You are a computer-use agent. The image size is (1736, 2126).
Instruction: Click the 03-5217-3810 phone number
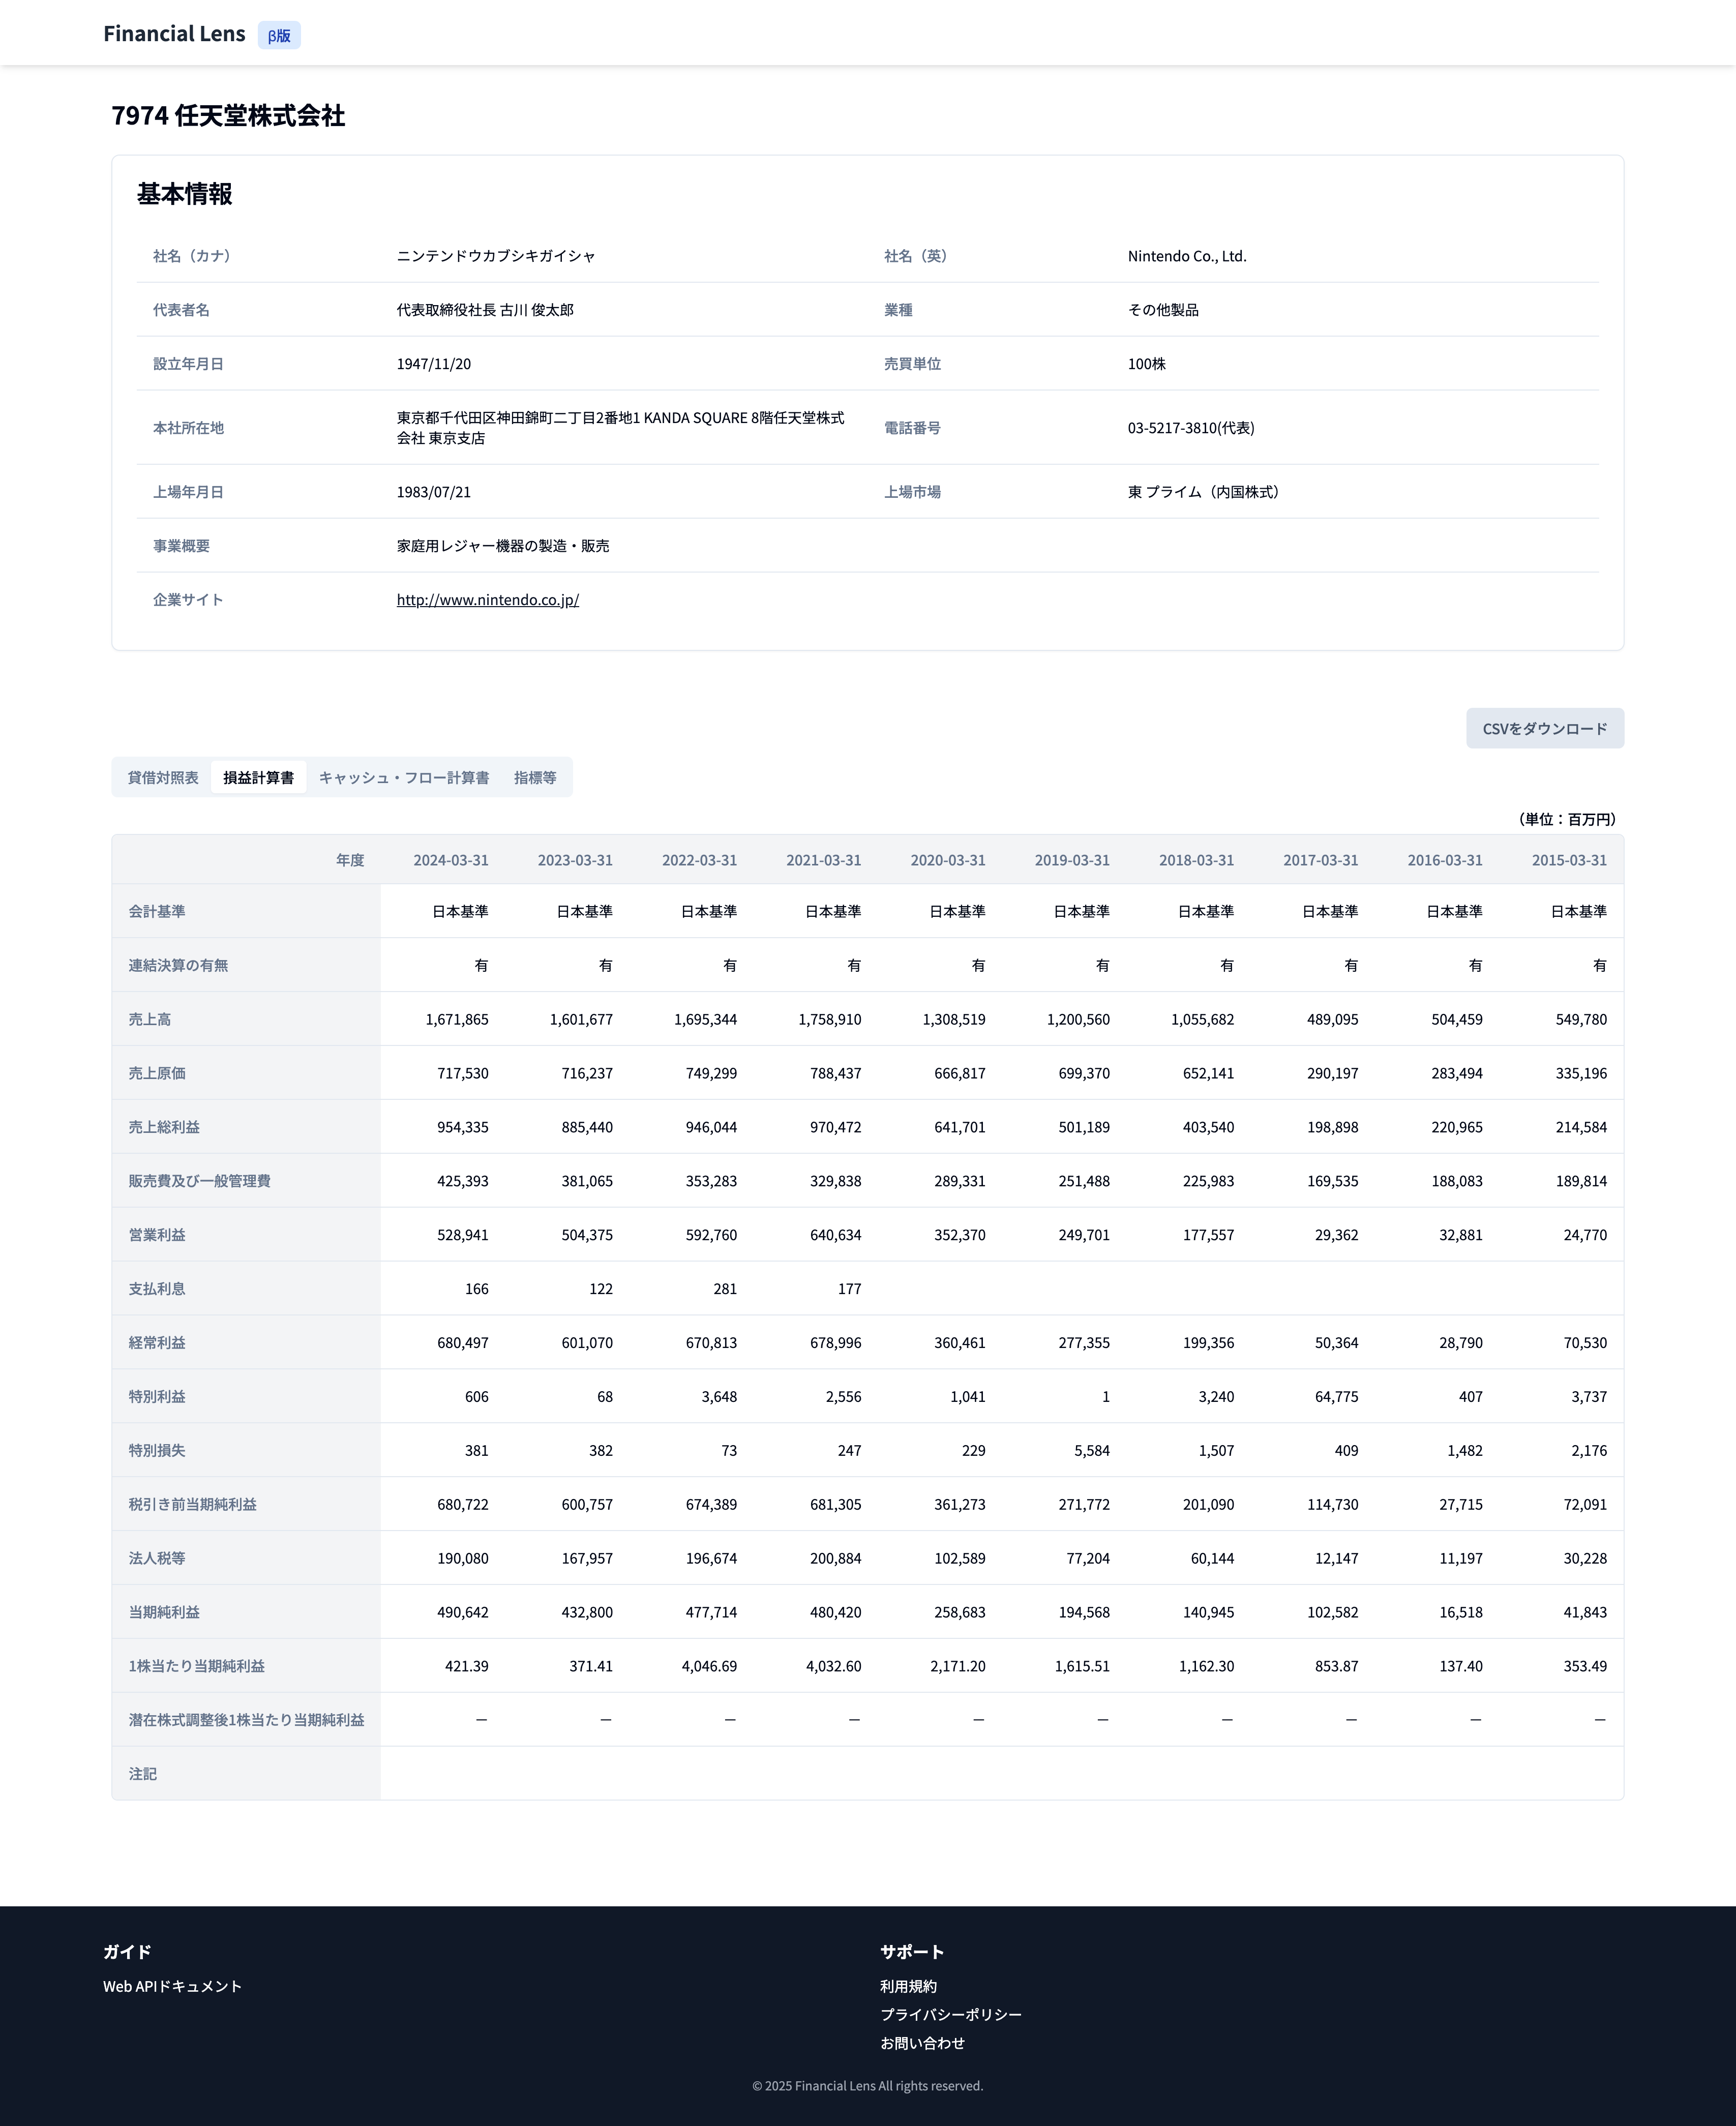pos(1190,428)
